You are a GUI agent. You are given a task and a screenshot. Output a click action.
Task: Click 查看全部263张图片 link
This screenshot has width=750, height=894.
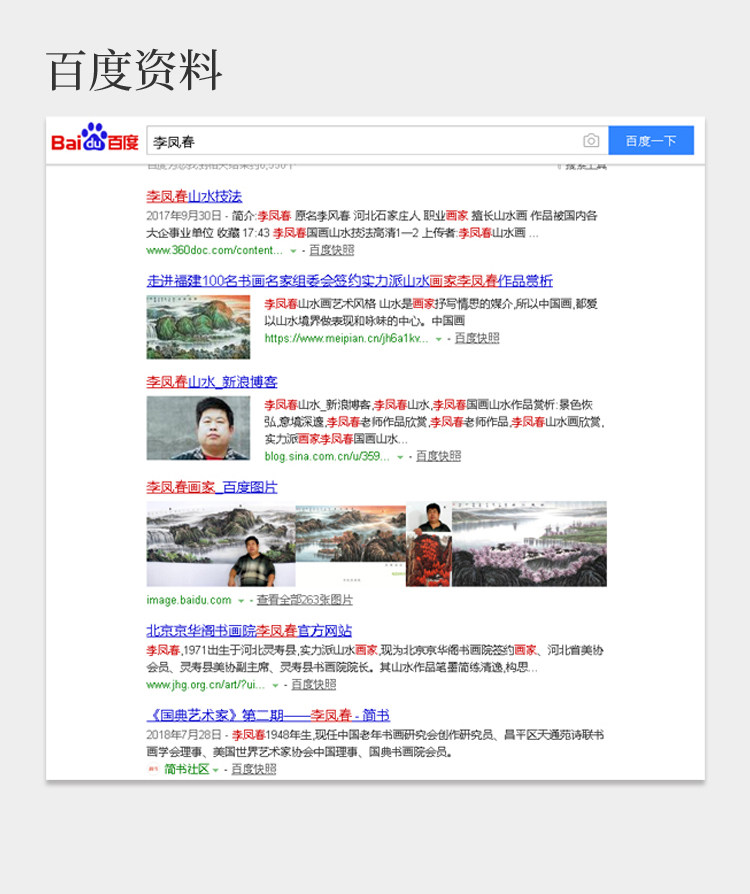tap(305, 600)
